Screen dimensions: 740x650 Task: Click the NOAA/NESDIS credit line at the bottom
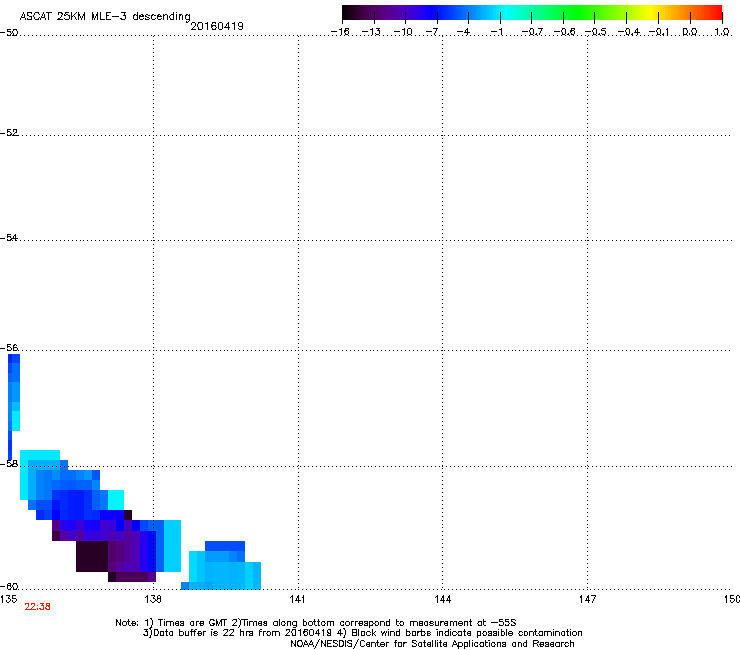pos(432,644)
